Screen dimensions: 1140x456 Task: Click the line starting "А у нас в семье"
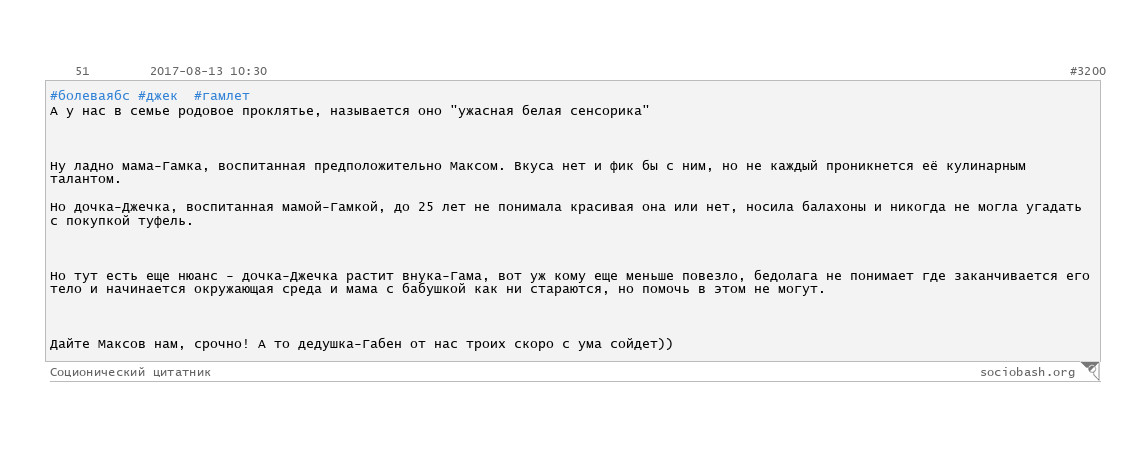click(x=350, y=111)
